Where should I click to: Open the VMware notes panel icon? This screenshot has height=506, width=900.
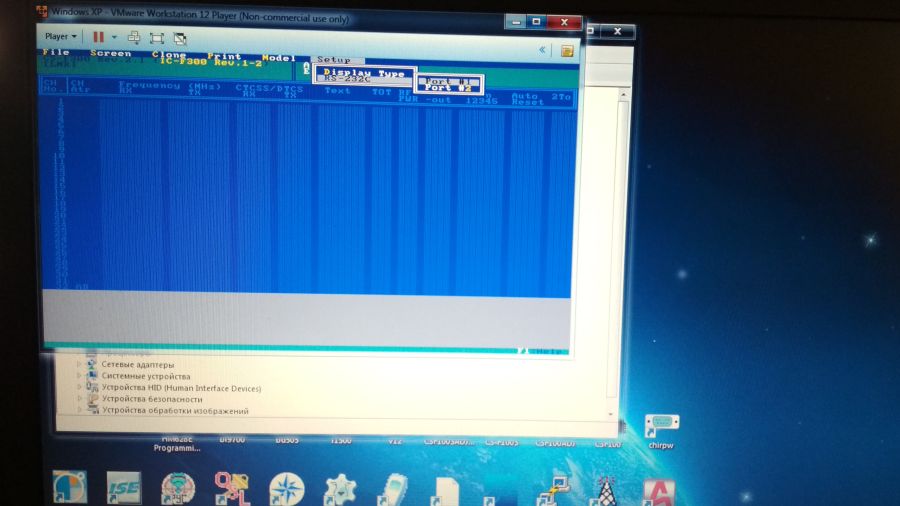pyautogui.click(x=567, y=49)
